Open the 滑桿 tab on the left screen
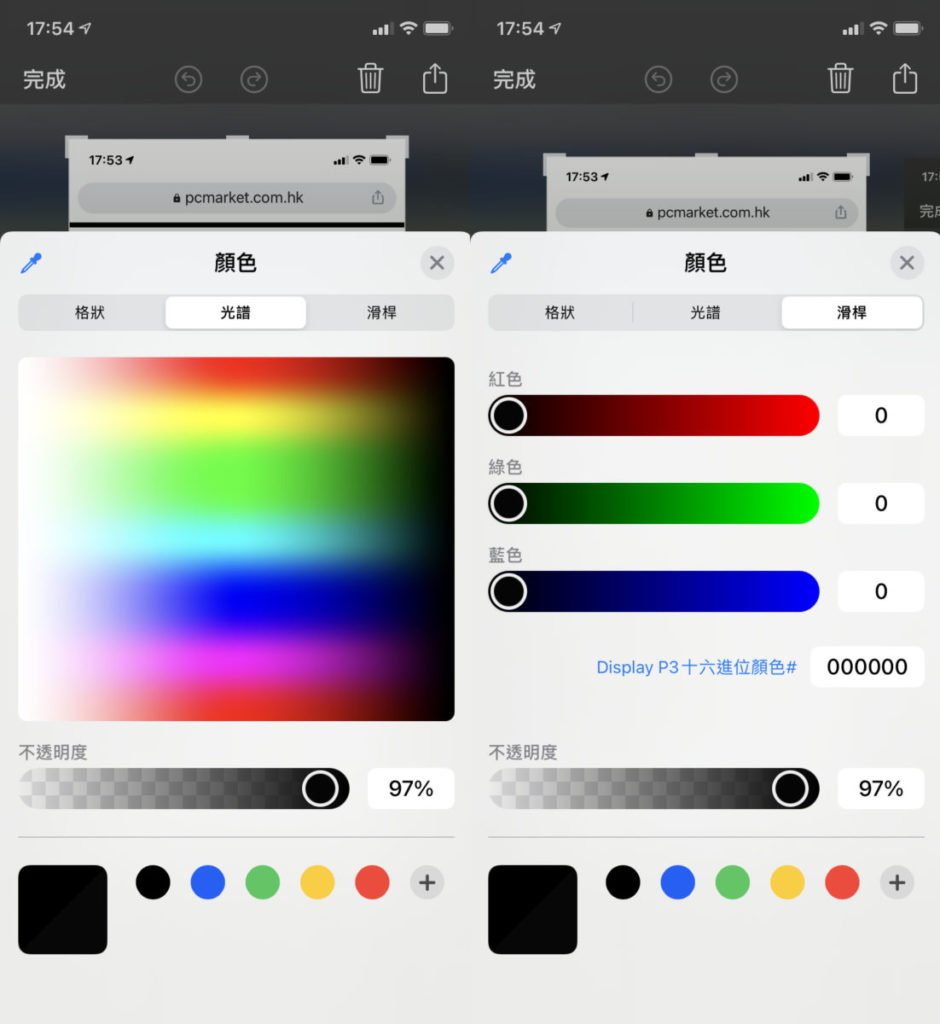The width and height of the screenshot is (940, 1024). point(381,312)
